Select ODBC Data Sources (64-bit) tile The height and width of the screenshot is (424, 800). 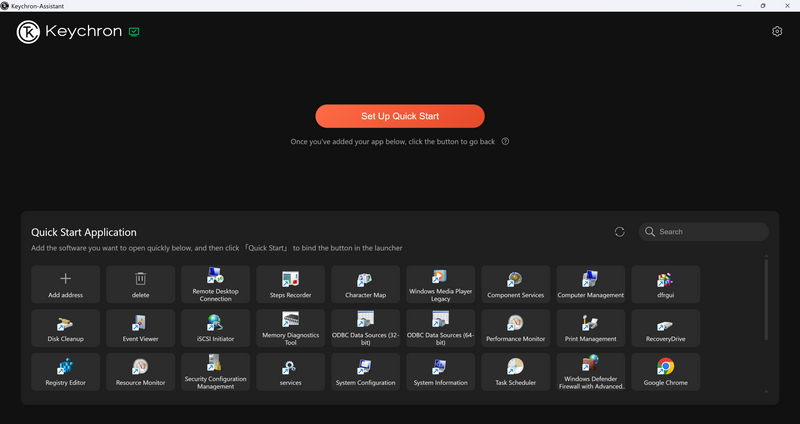tap(440, 328)
